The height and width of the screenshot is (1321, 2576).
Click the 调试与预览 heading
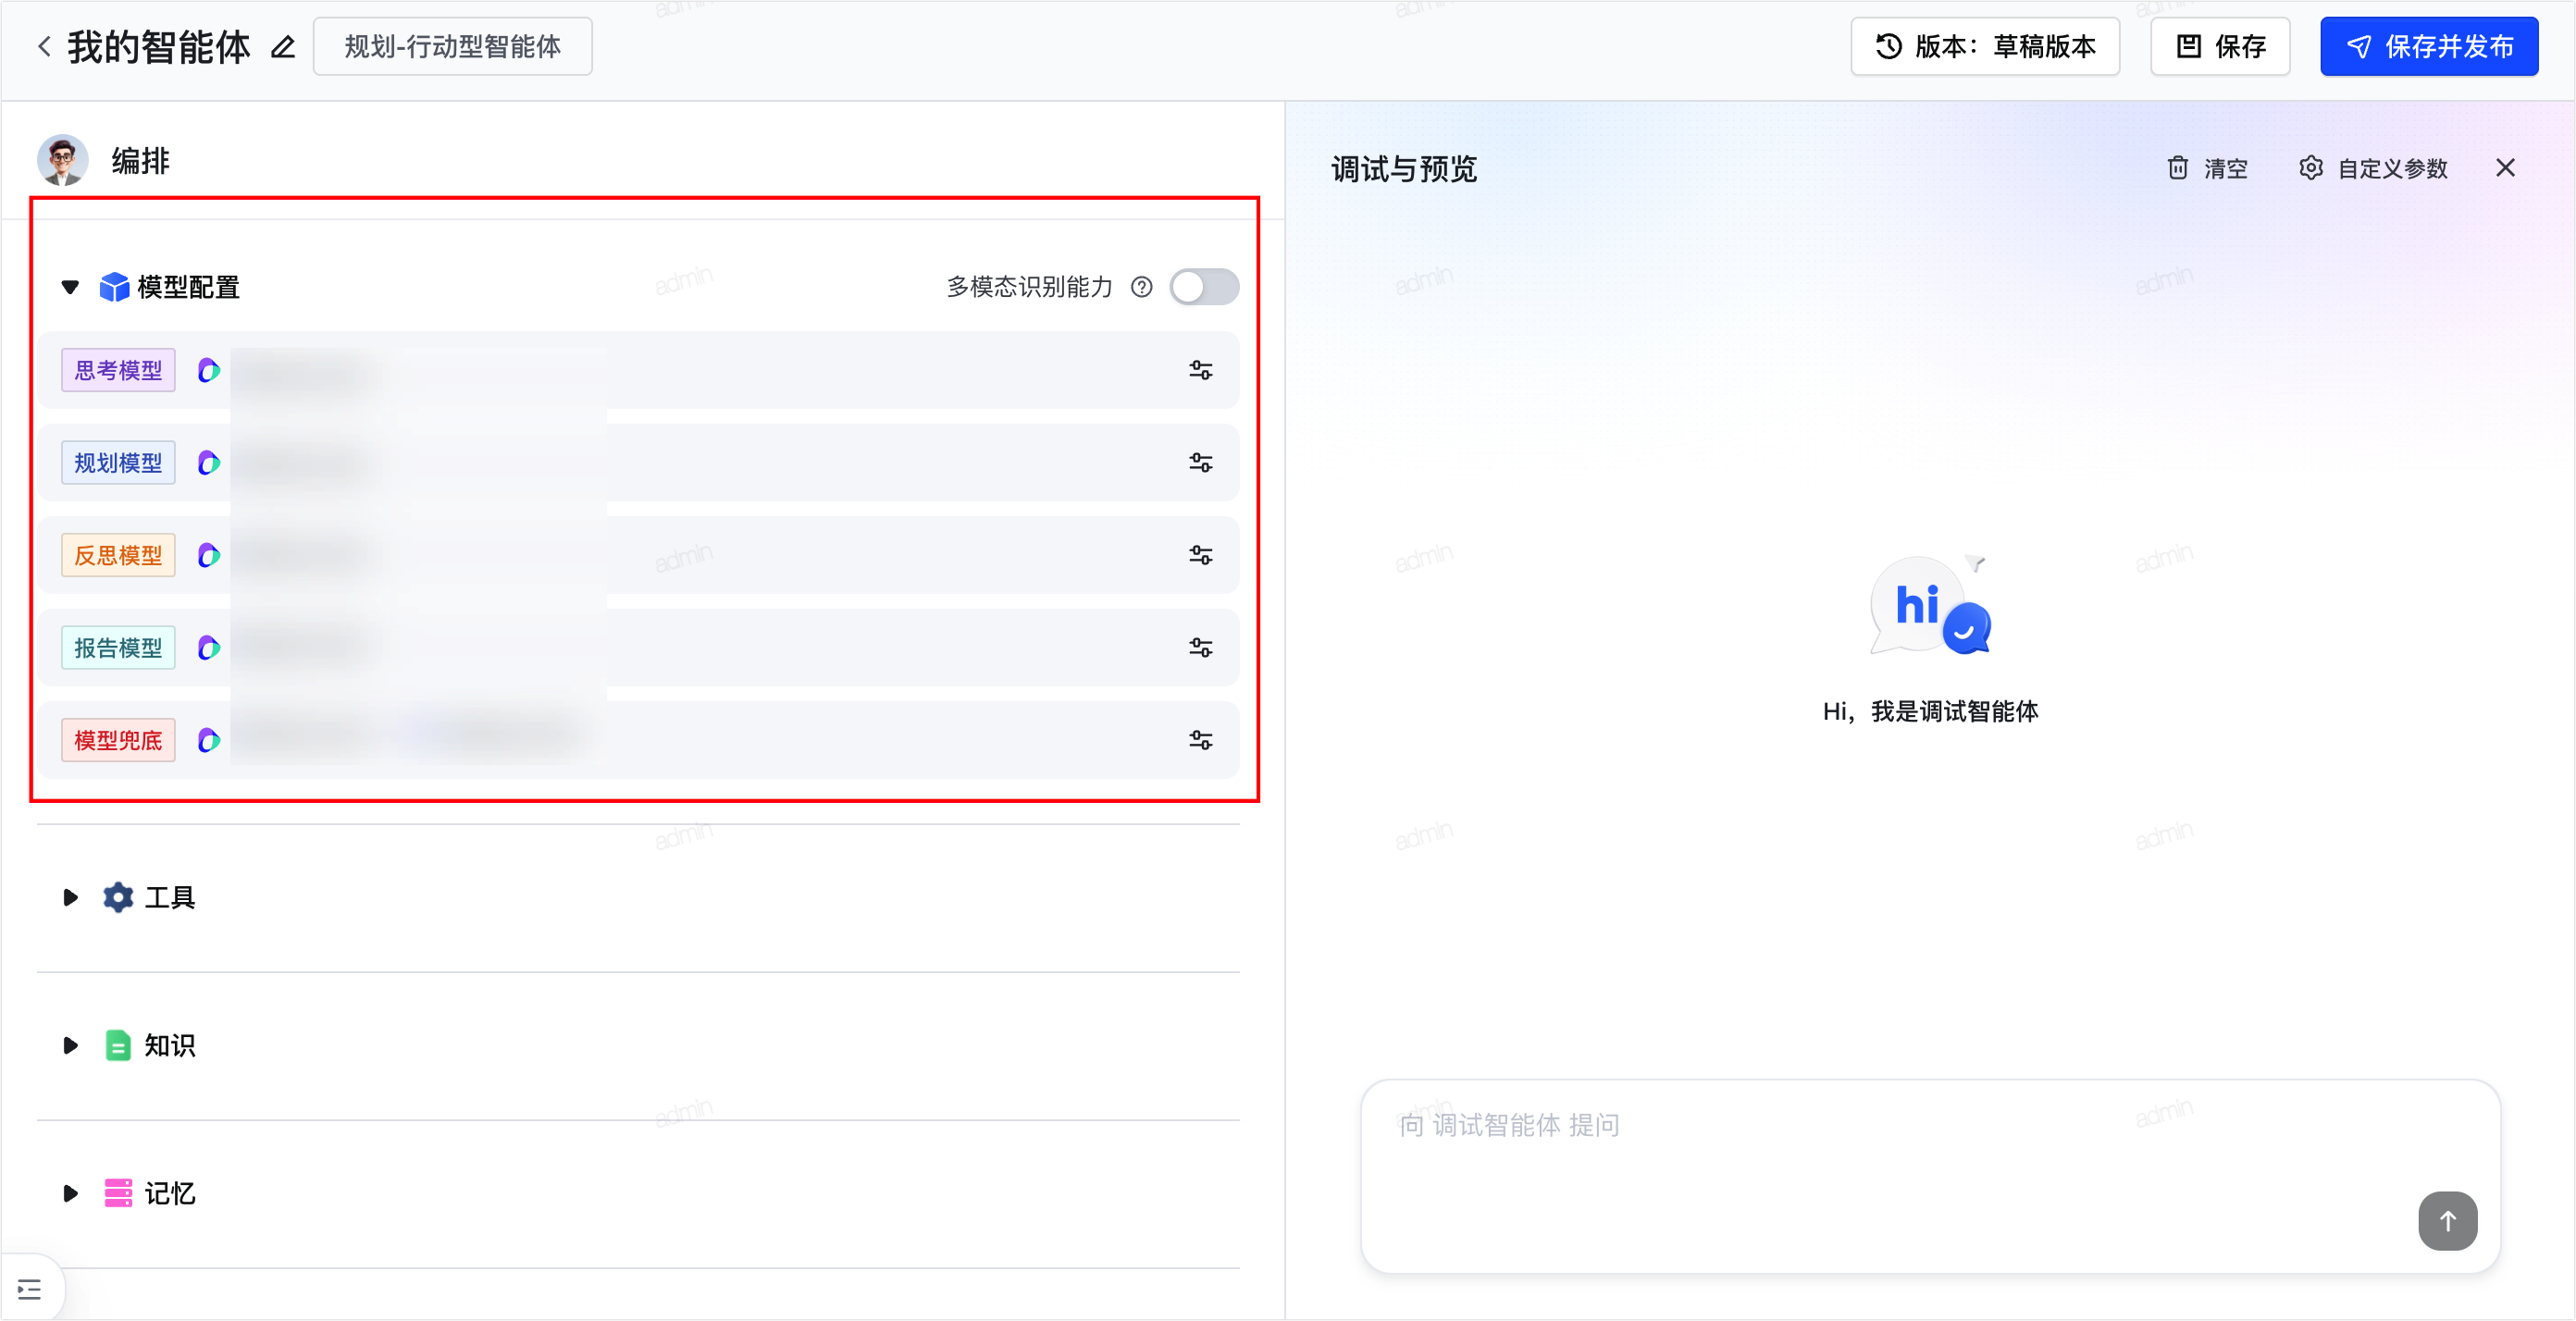[x=1404, y=168]
